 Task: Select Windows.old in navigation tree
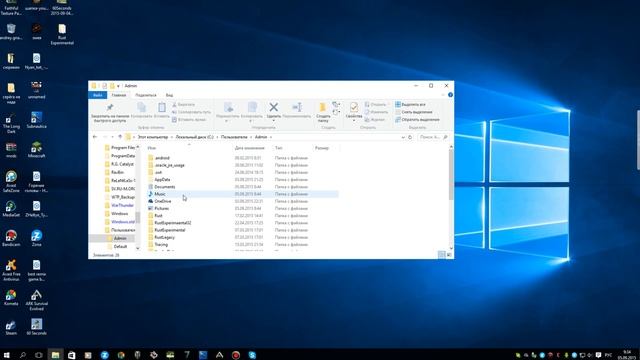pyautogui.click(x=123, y=222)
